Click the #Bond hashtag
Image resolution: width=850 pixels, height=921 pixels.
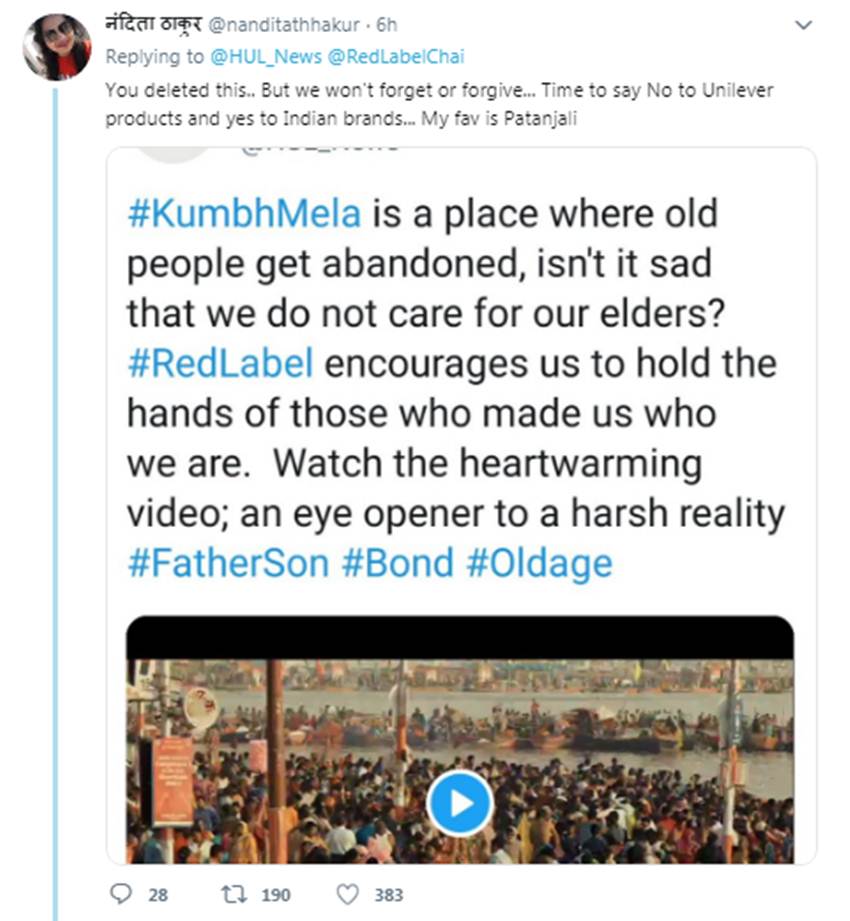click(x=398, y=563)
